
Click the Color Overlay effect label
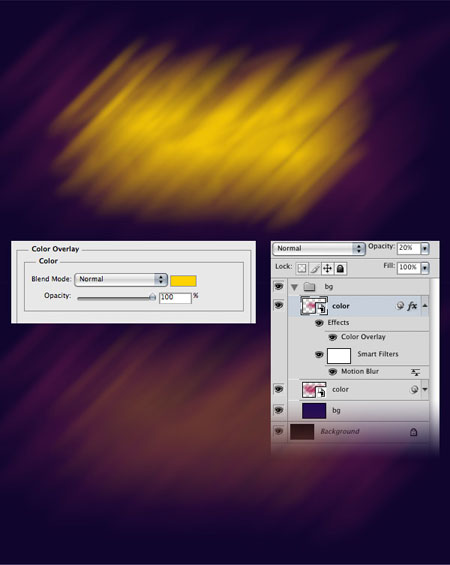pyautogui.click(x=363, y=337)
